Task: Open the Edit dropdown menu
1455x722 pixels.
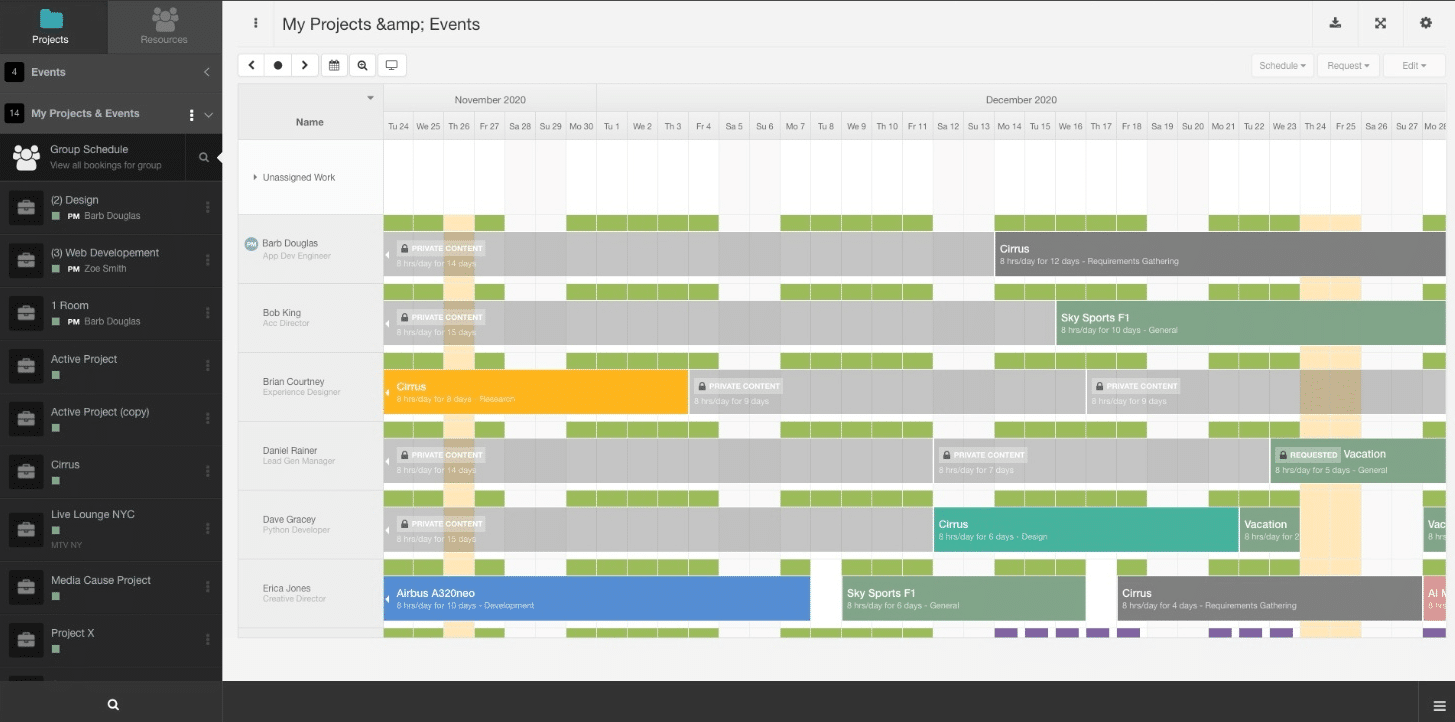Action: [1412, 65]
